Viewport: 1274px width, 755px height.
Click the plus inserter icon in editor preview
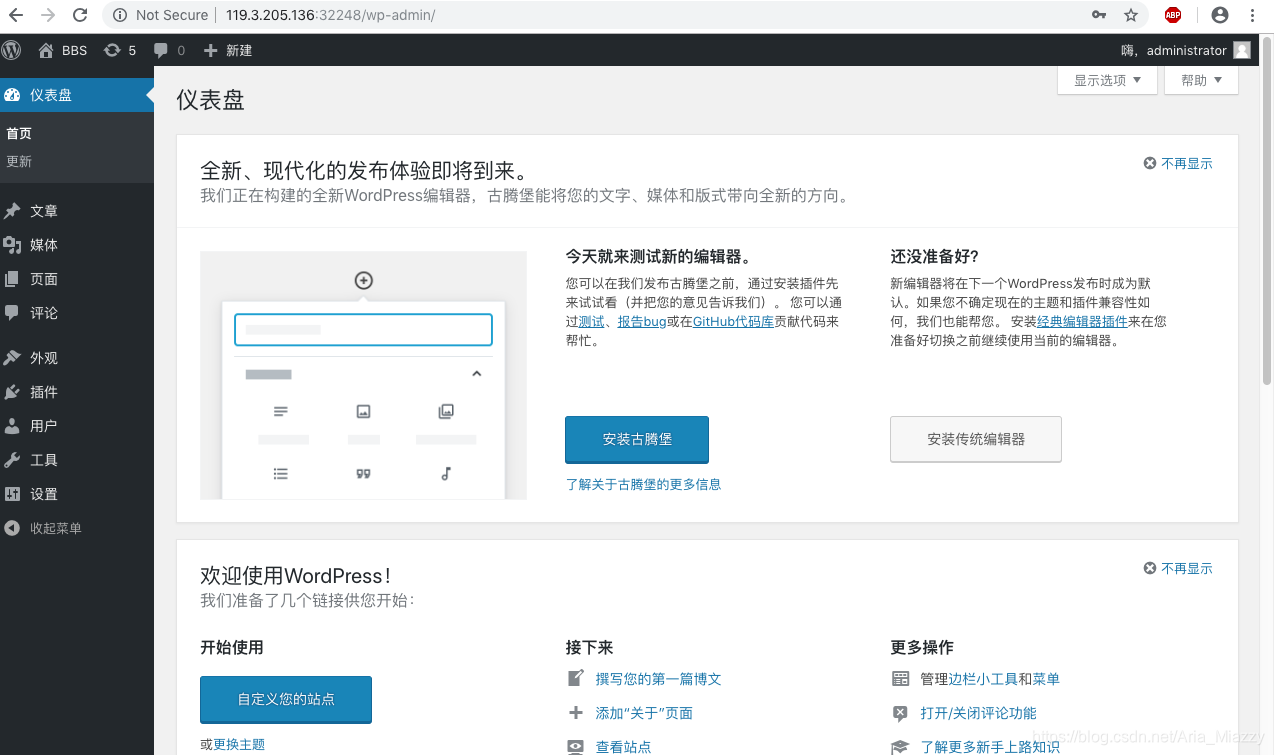point(364,281)
